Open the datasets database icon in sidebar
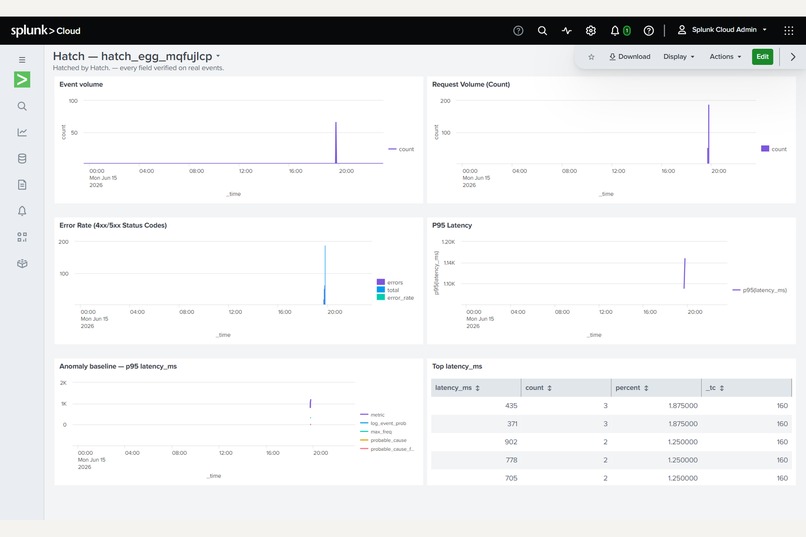The height and width of the screenshot is (537, 806). (x=22, y=159)
